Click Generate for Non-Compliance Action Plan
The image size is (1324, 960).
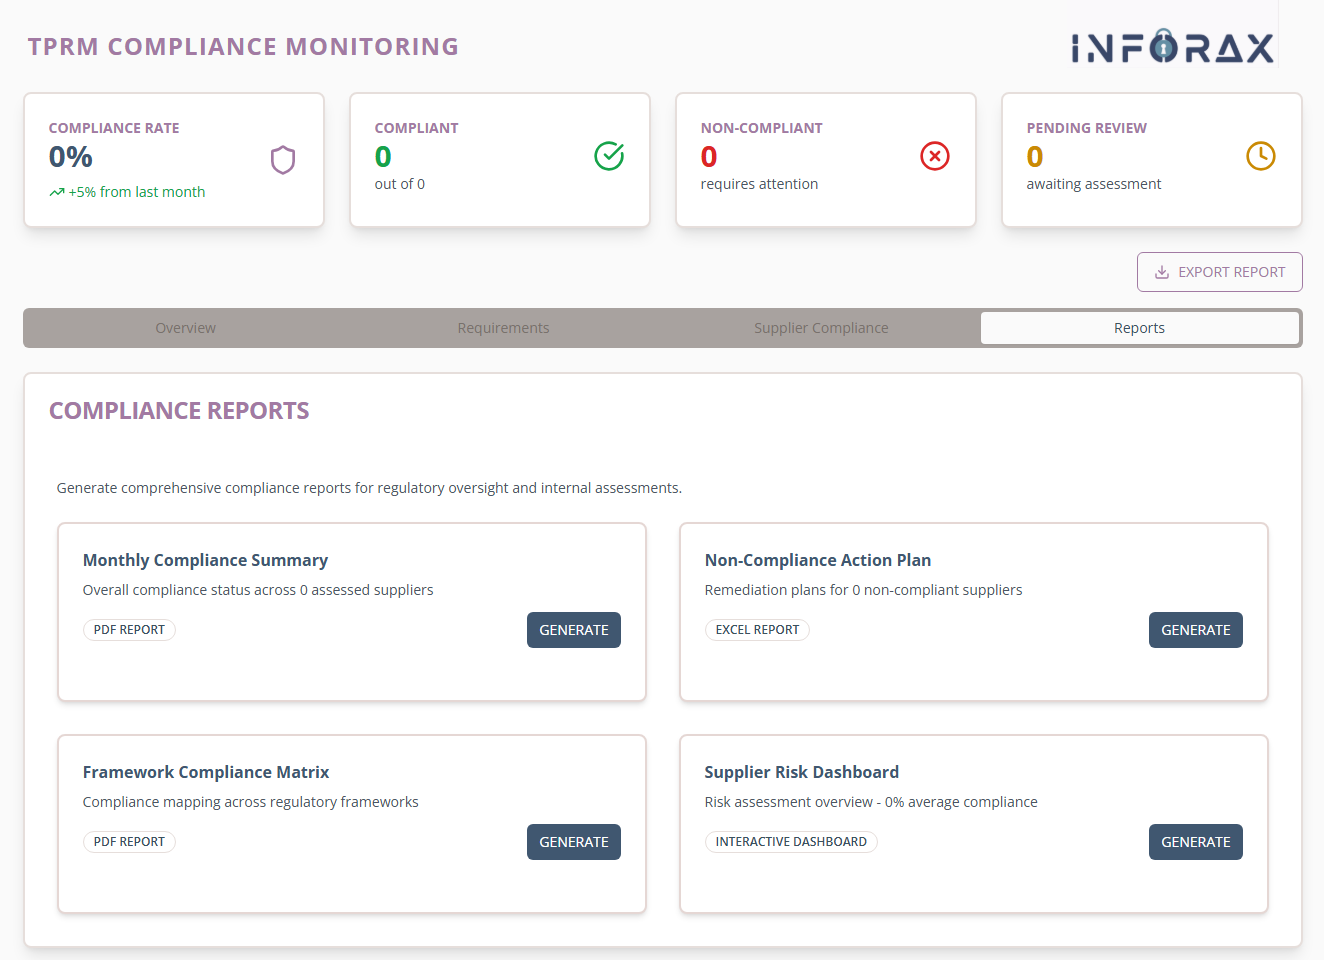pyautogui.click(x=1195, y=629)
